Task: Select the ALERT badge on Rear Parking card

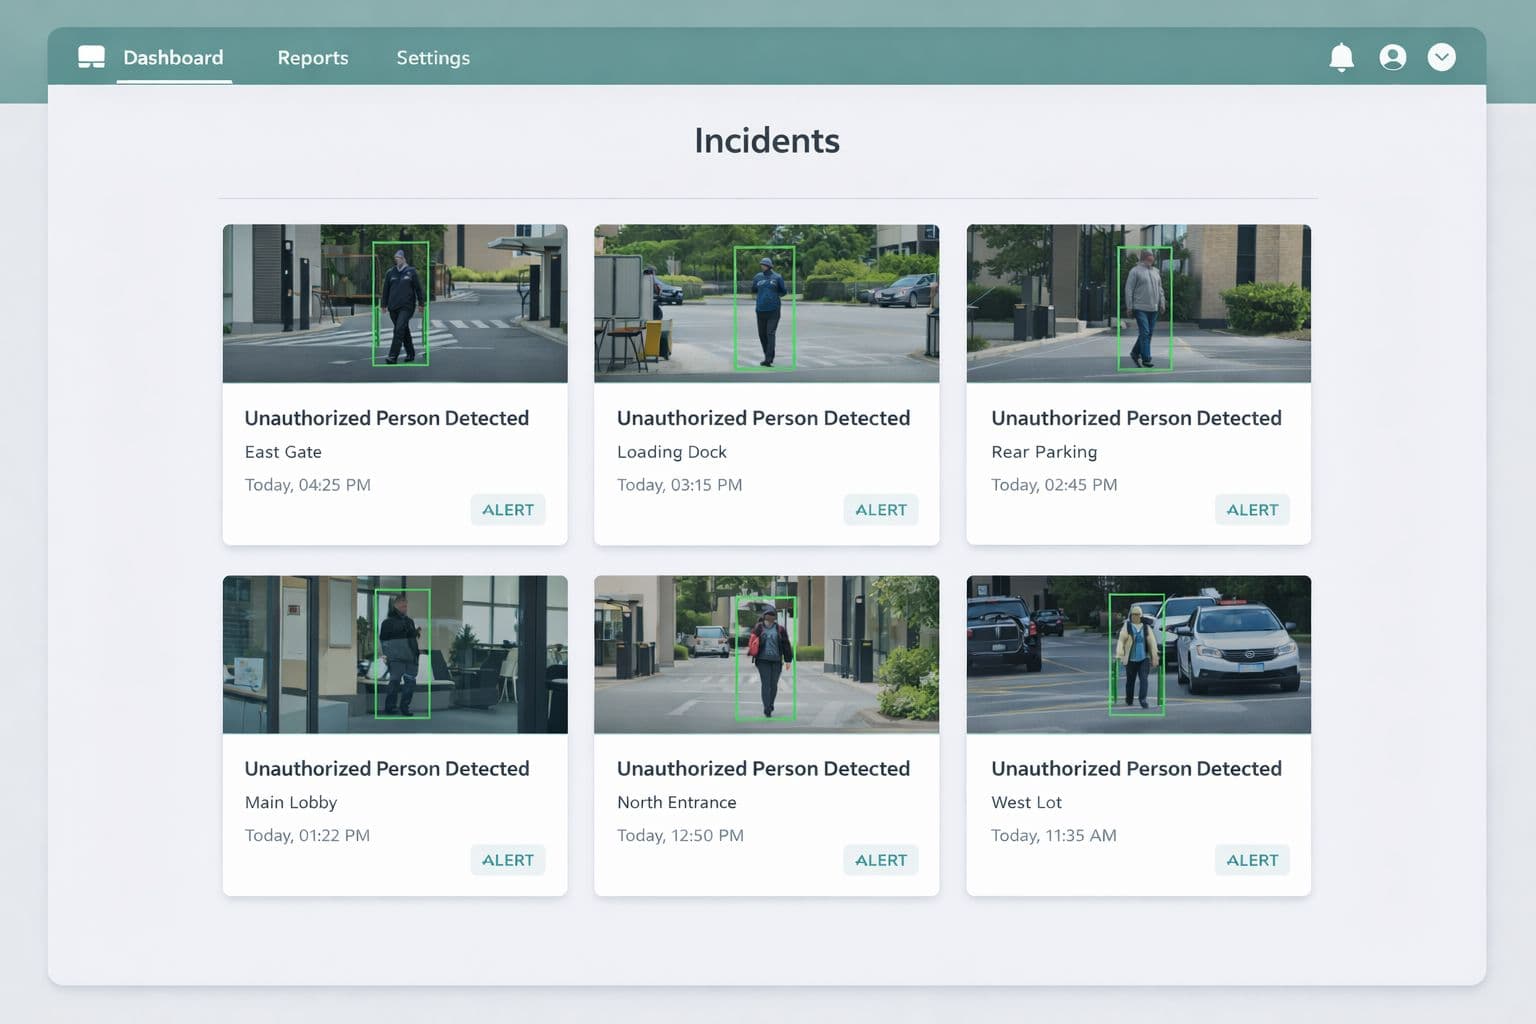Action: (1252, 509)
